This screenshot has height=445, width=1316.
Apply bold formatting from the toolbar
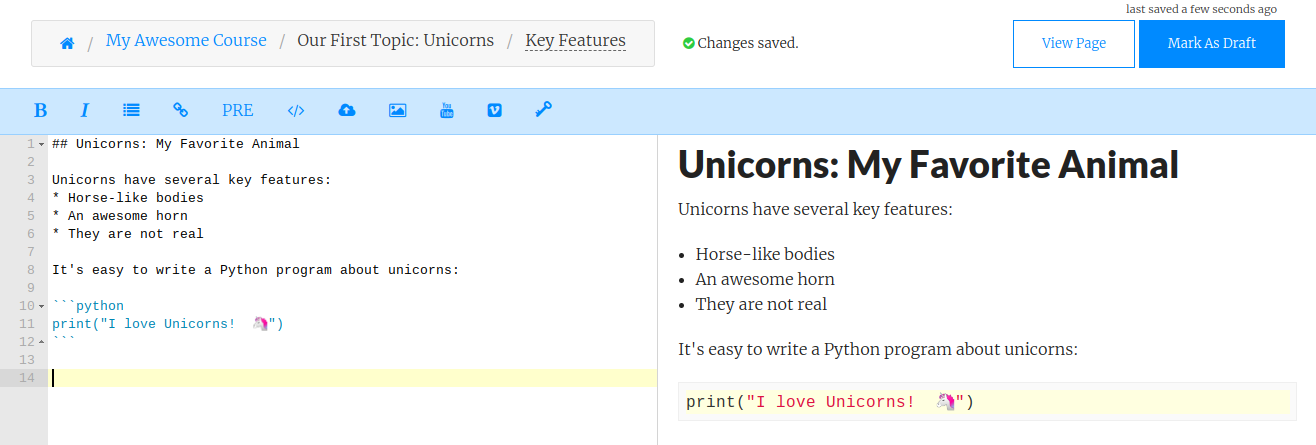pyautogui.click(x=41, y=110)
